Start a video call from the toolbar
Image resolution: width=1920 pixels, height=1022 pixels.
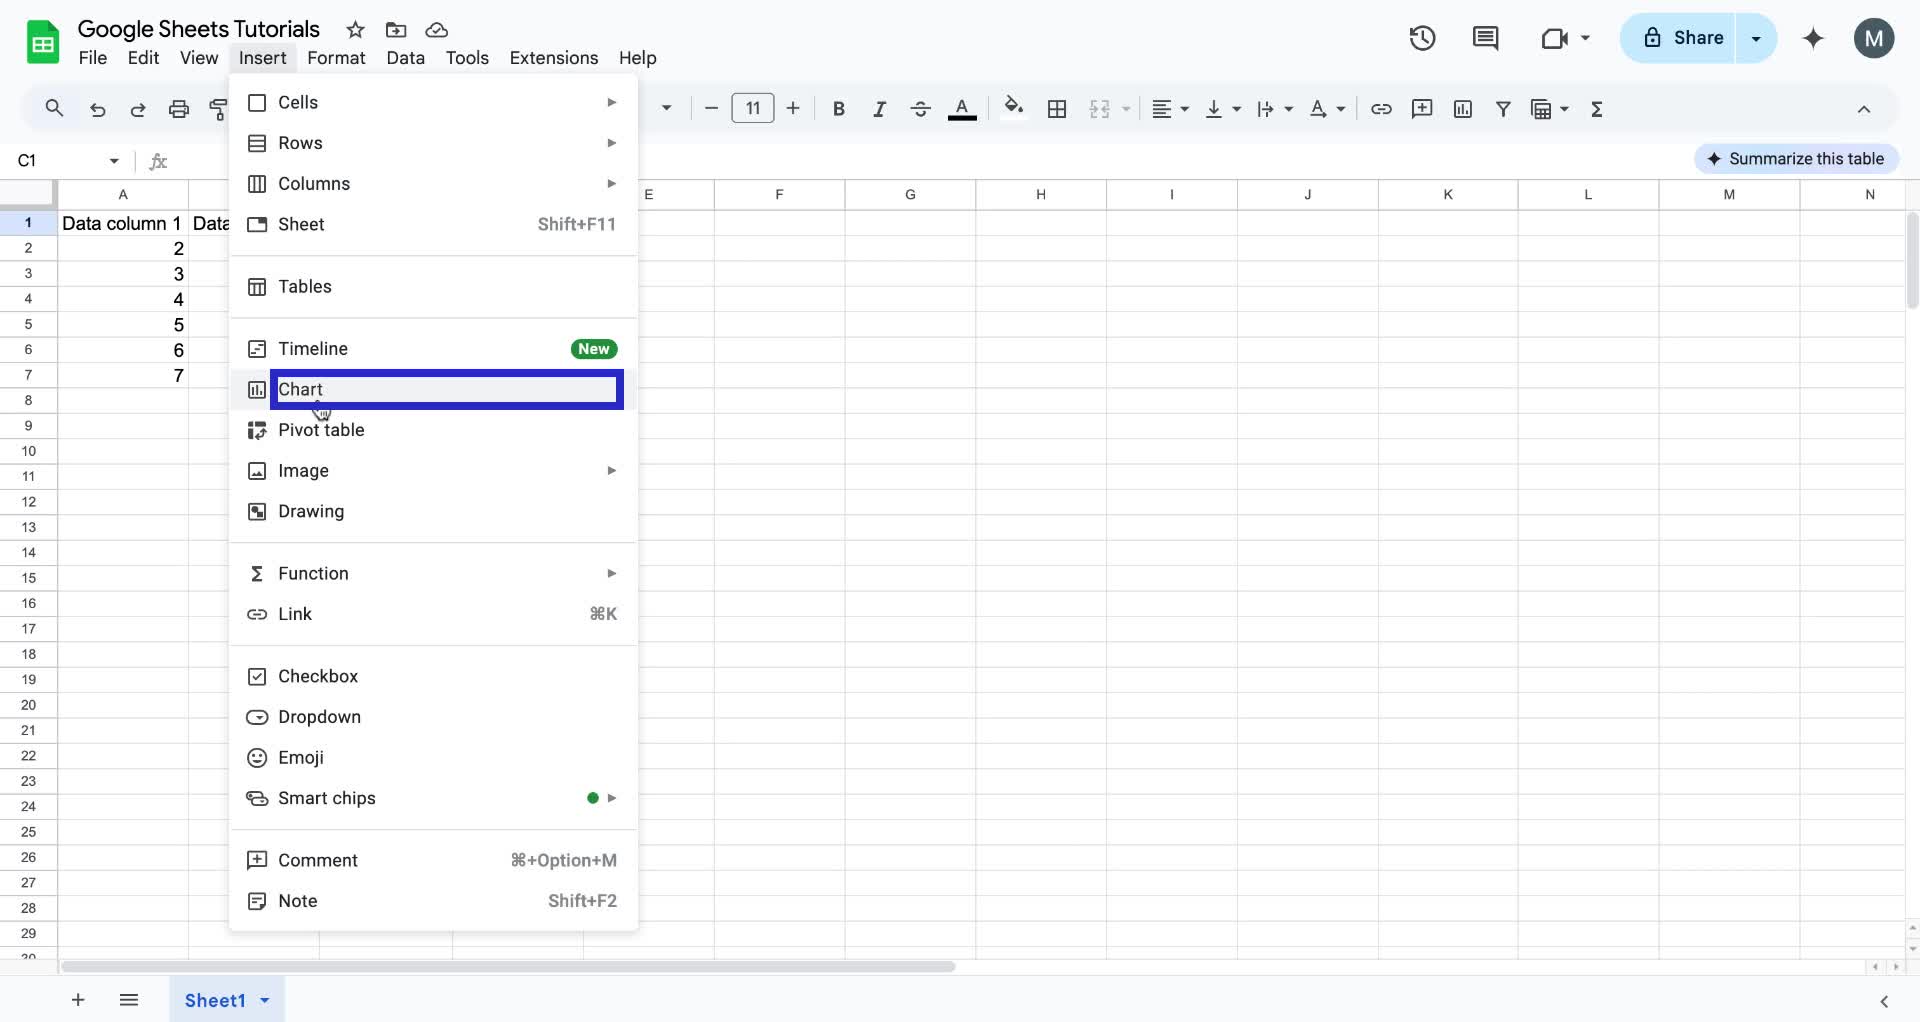tap(1556, 38)
